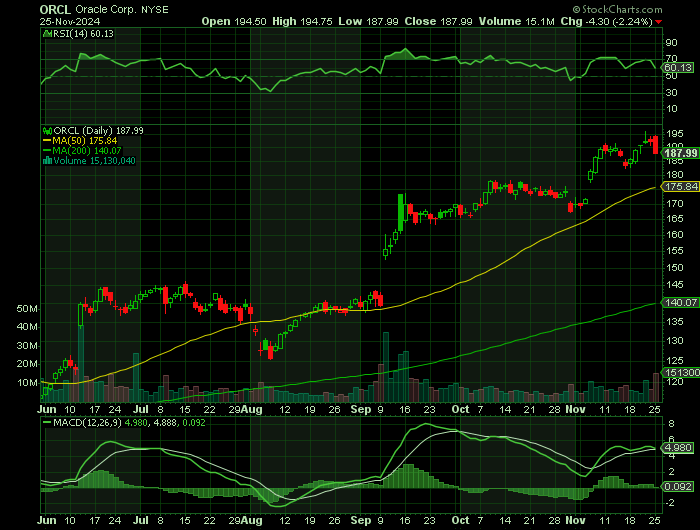This screenshot has width=700, height=530.
Task: Click the ORCL ticker symbol in the header
Action: [55, 9]
